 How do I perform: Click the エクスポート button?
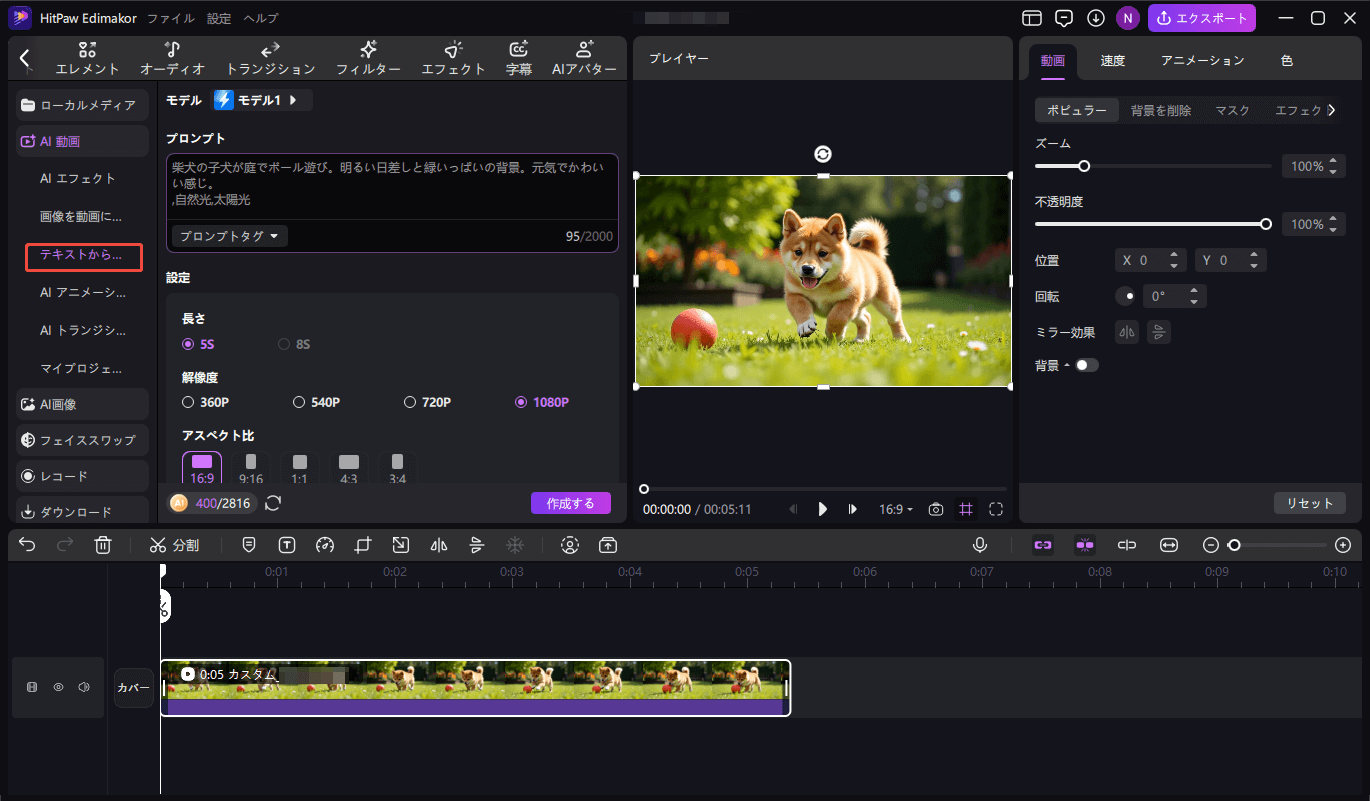point(1202,18)
